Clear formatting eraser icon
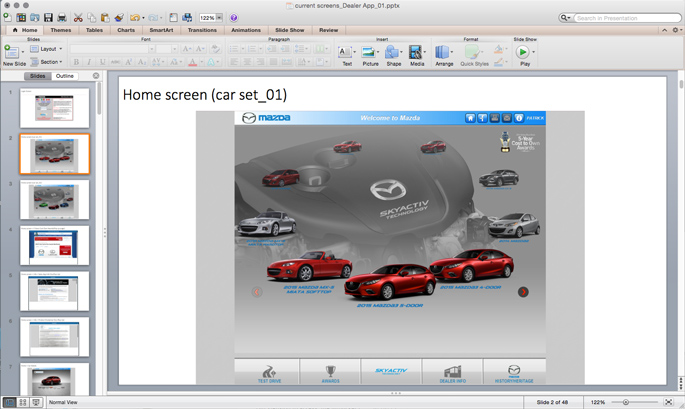685x409 pixels. [x=215, y=49]
